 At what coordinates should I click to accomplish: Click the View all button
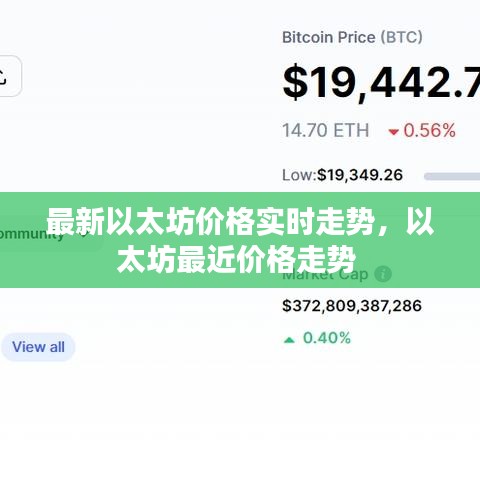click(38, 347)
